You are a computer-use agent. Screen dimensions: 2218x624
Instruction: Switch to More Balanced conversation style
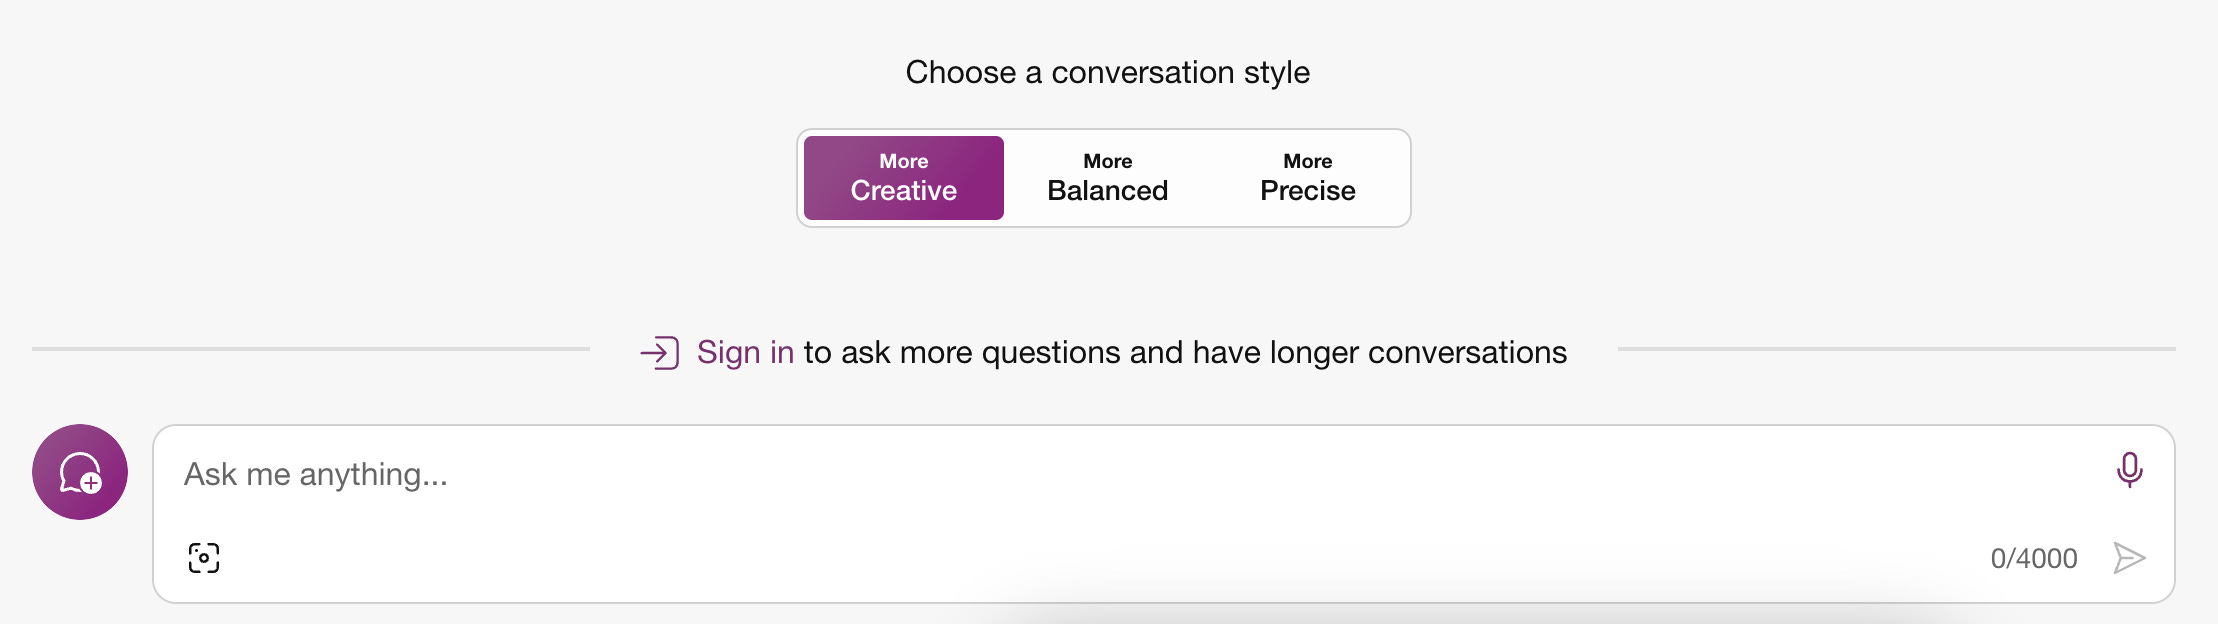1107,178
